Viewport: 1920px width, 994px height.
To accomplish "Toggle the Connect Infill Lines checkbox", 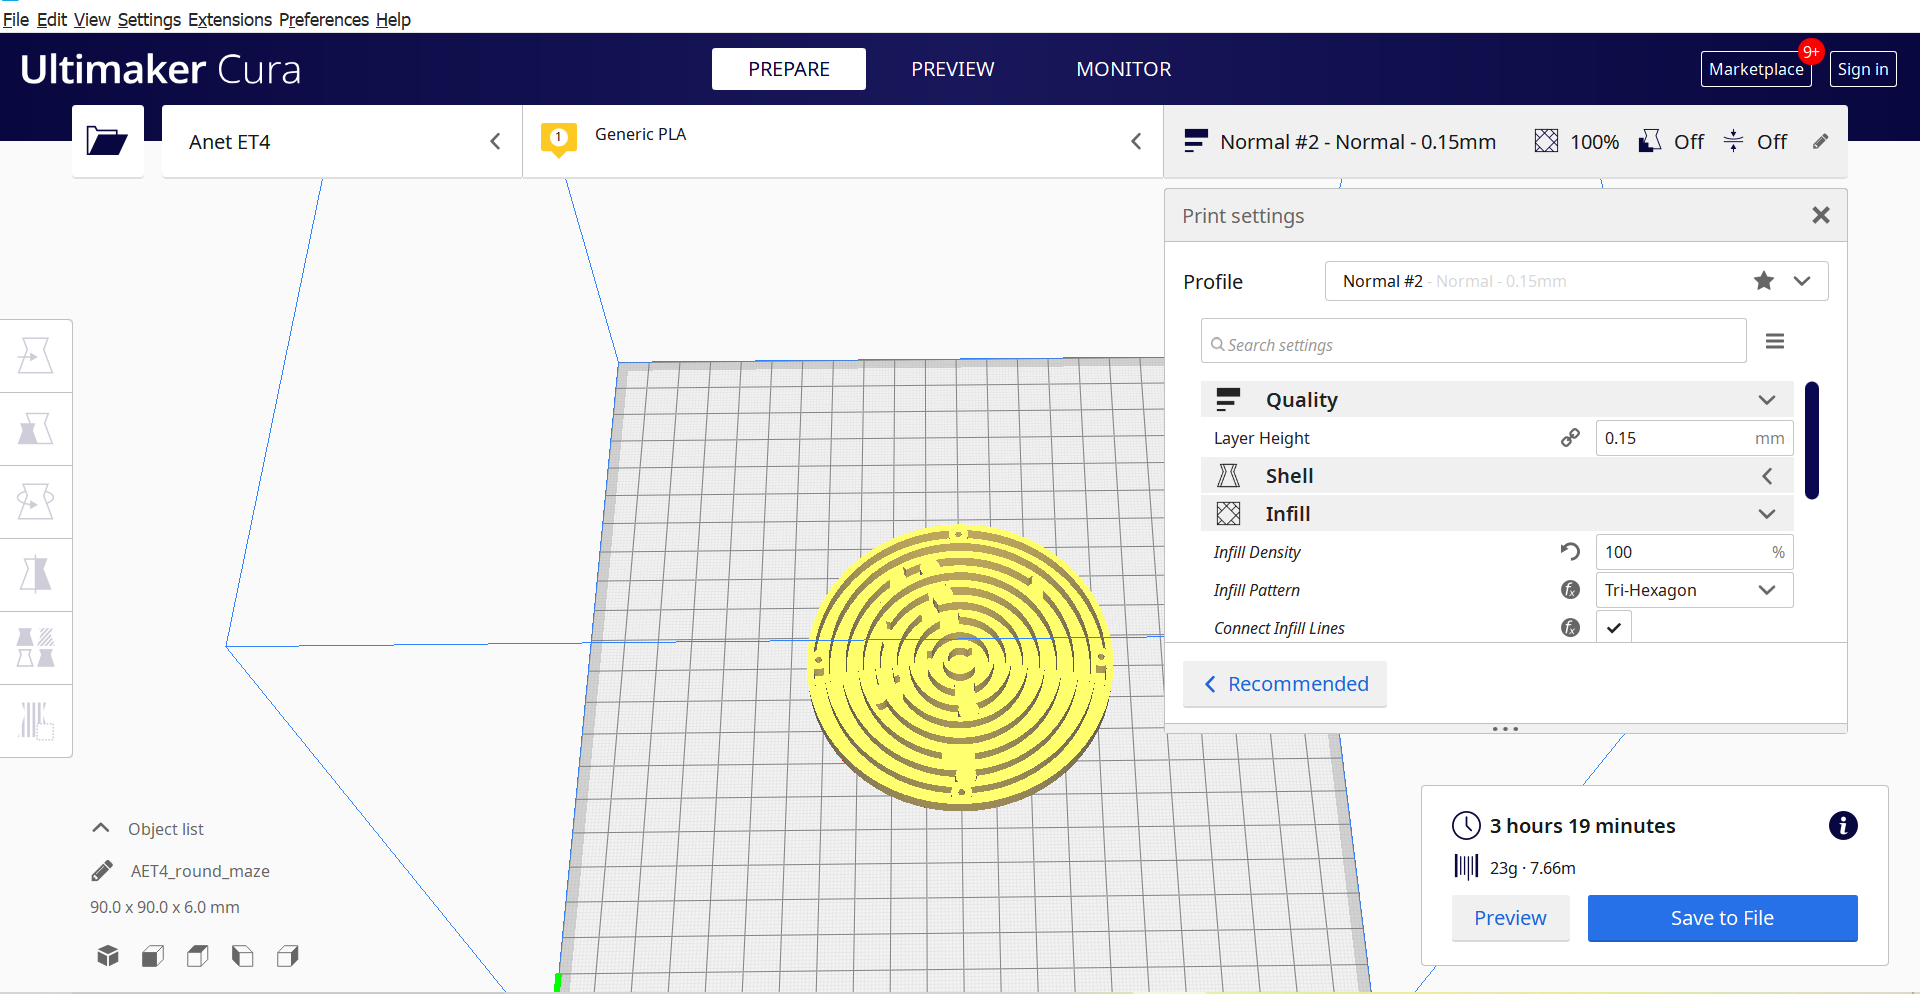I will 1613,627.
